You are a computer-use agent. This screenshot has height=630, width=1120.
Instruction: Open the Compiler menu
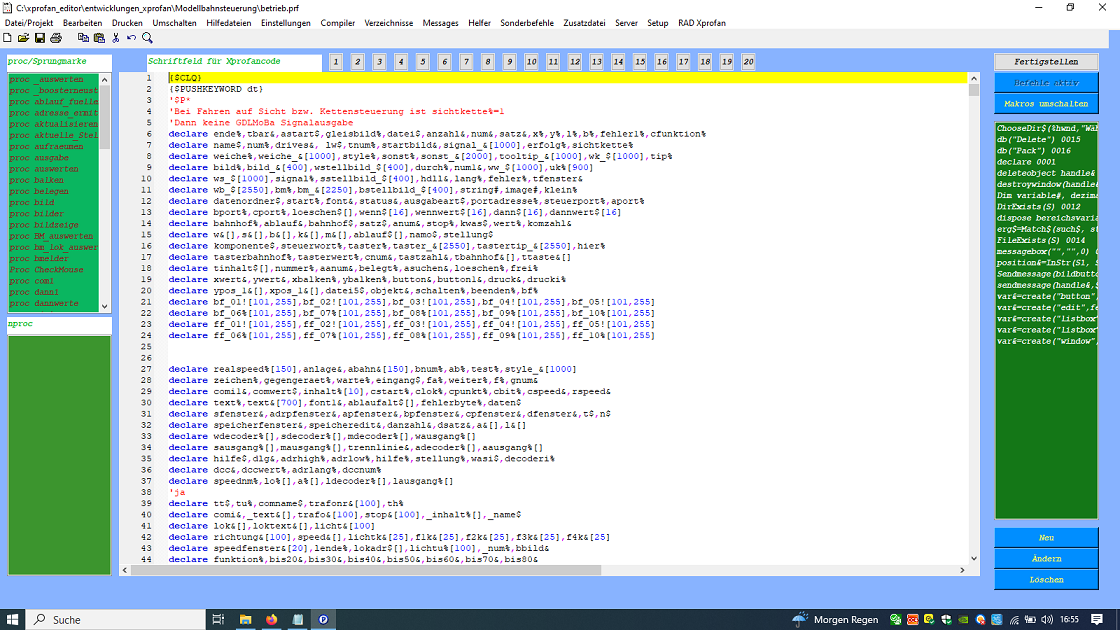(x=337, y=23)
